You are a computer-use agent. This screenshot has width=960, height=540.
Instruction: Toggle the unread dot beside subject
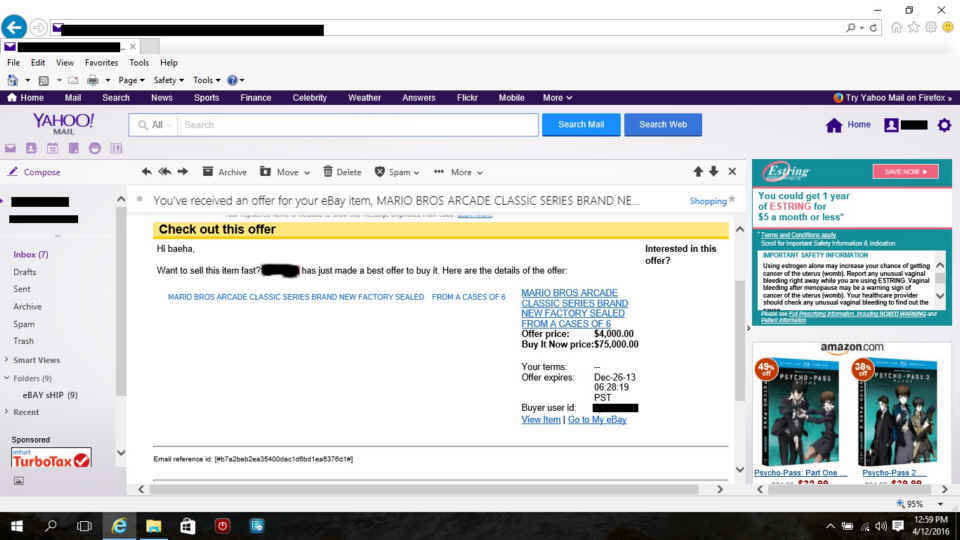[140, 199]
